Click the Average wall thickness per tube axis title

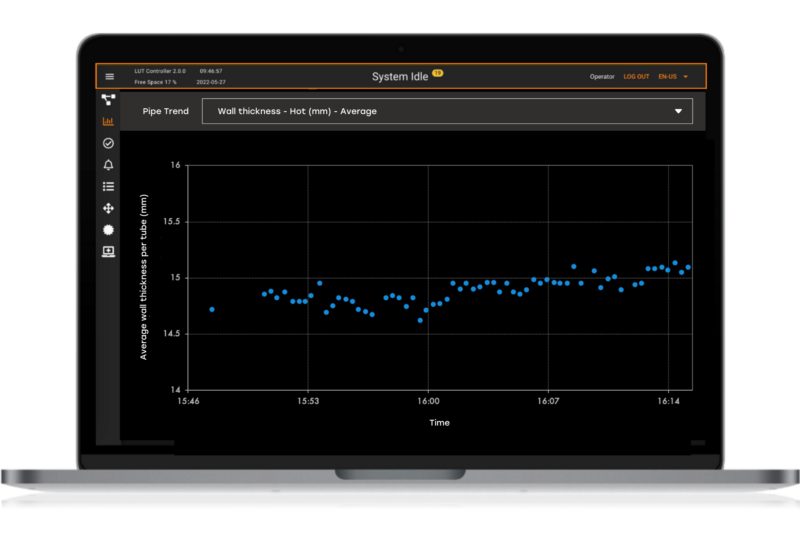143,277
